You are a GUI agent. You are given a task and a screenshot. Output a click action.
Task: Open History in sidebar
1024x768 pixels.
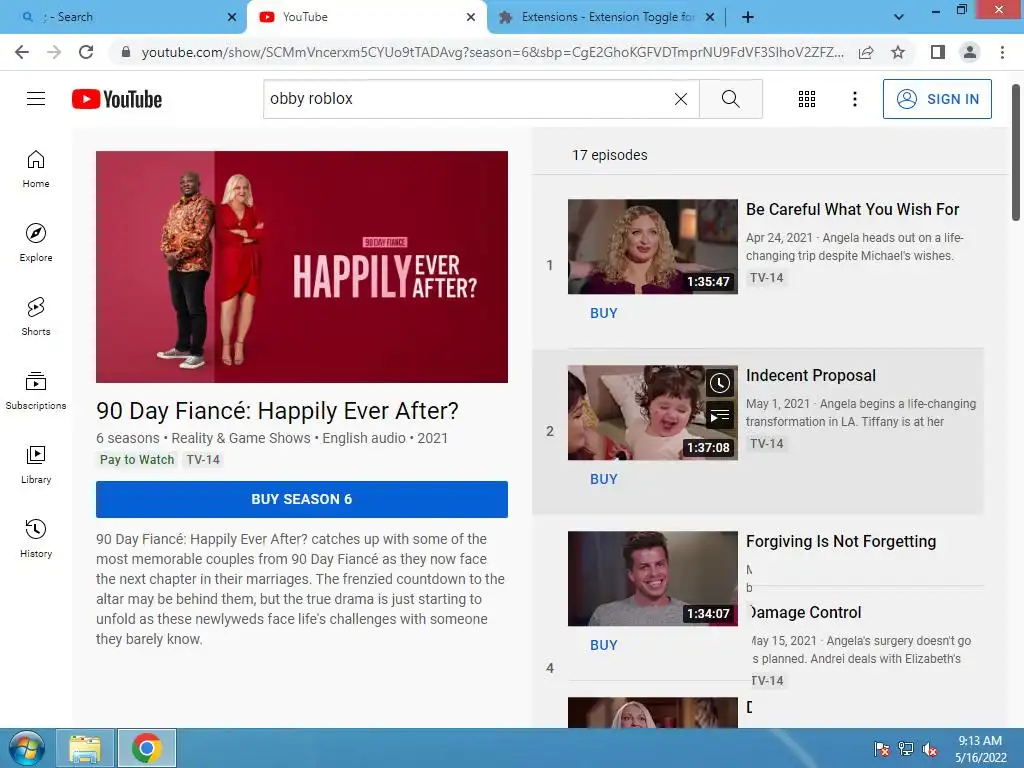tap(36, 538)
